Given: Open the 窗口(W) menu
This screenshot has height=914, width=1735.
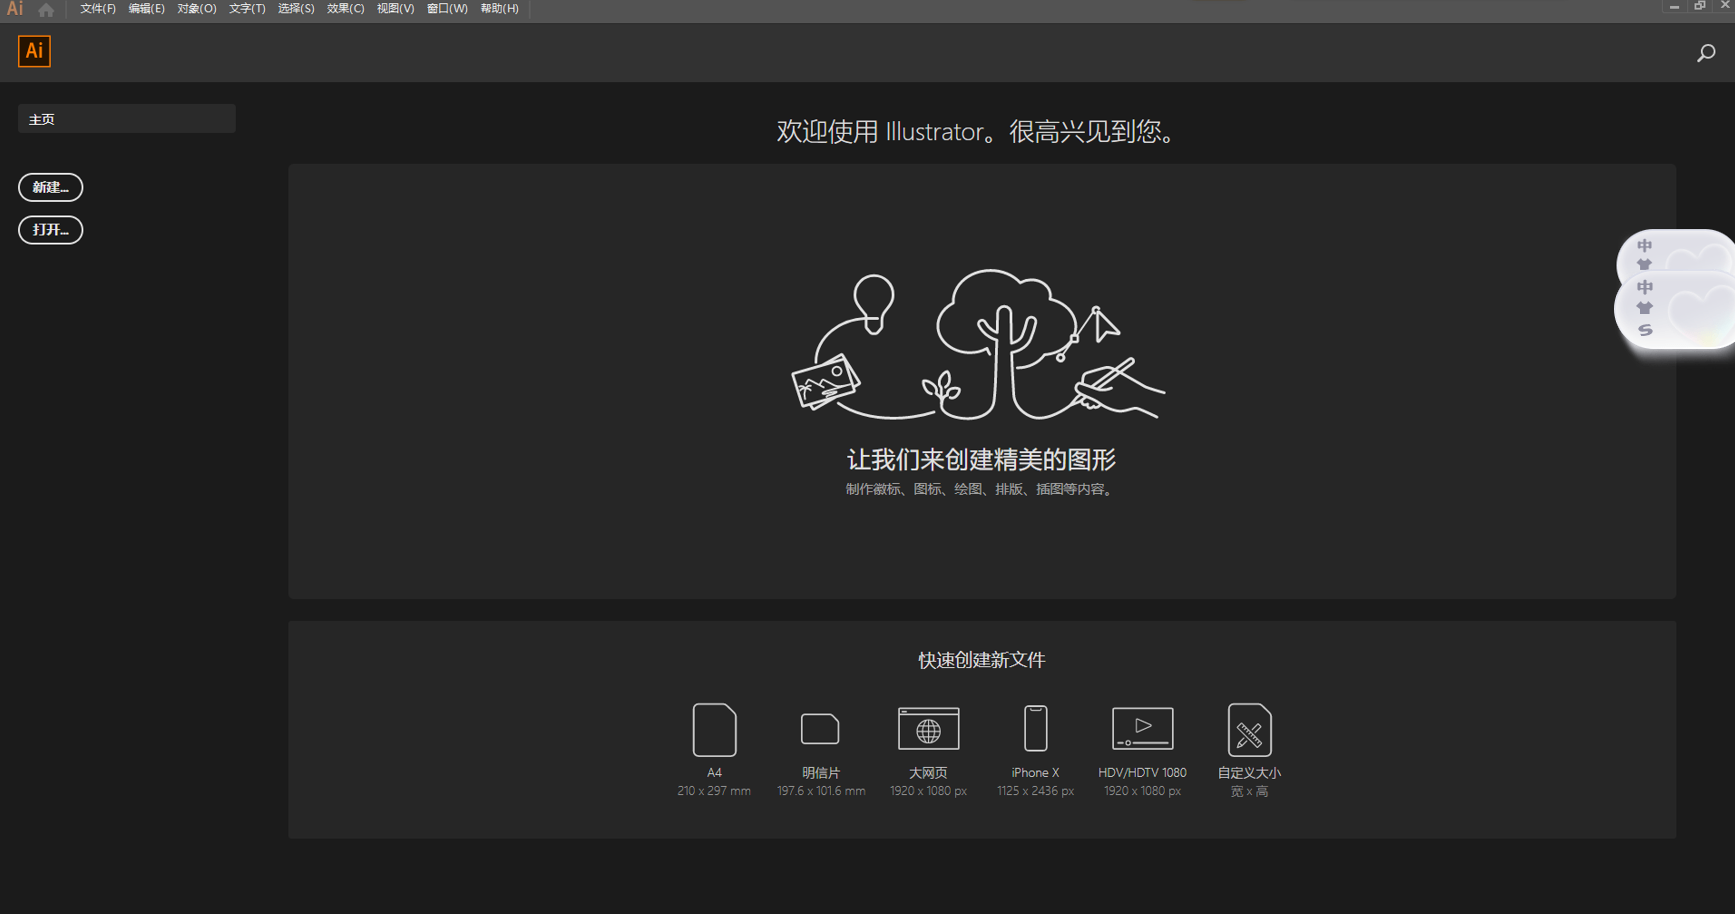Looking at the screenshot, I should click(446, 9).
